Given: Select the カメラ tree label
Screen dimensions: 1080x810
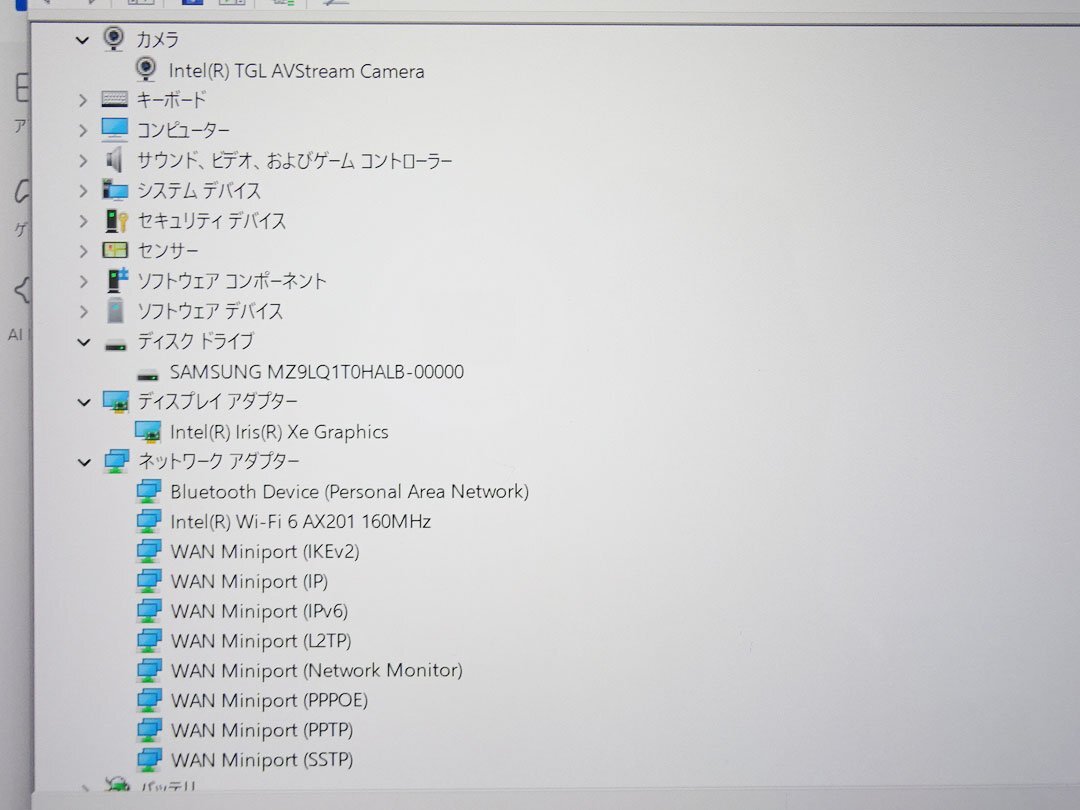Looking at the screenshot, I should (157, 40).
